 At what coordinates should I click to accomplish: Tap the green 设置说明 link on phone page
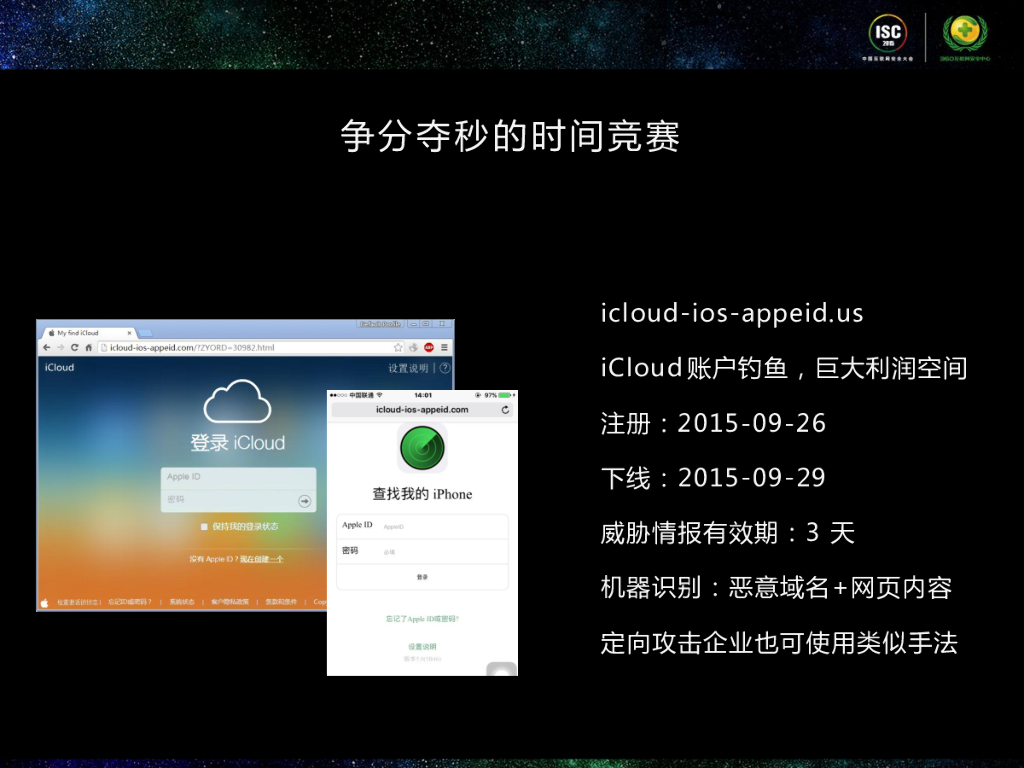pyautogui.click(x=422, y=647)
